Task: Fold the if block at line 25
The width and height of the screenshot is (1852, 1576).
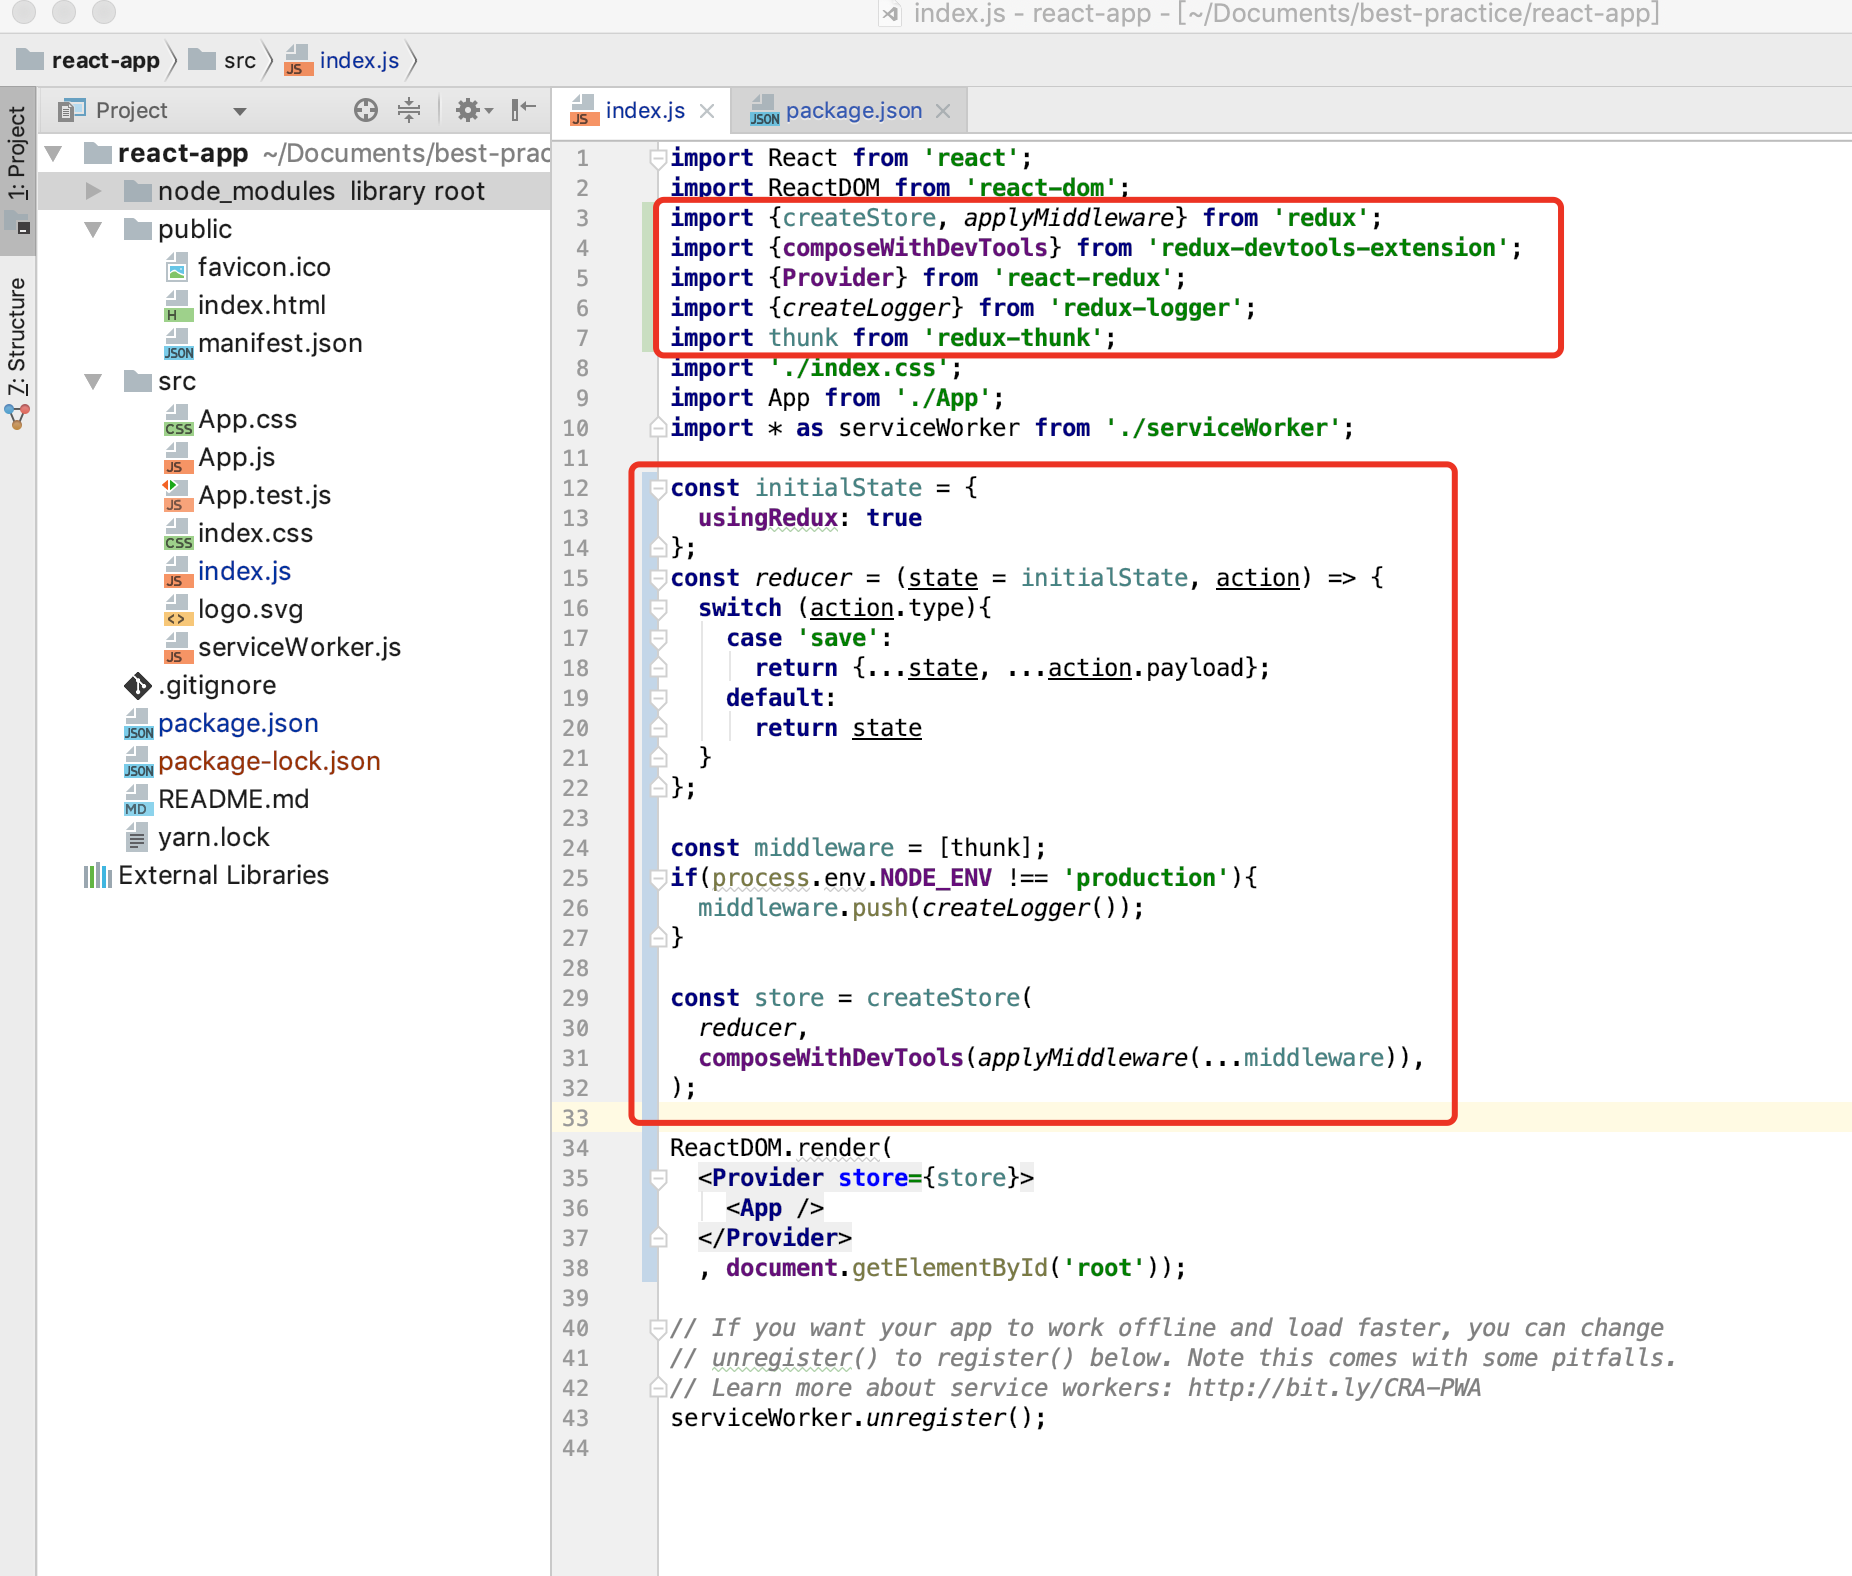Action: click(658, 878)
